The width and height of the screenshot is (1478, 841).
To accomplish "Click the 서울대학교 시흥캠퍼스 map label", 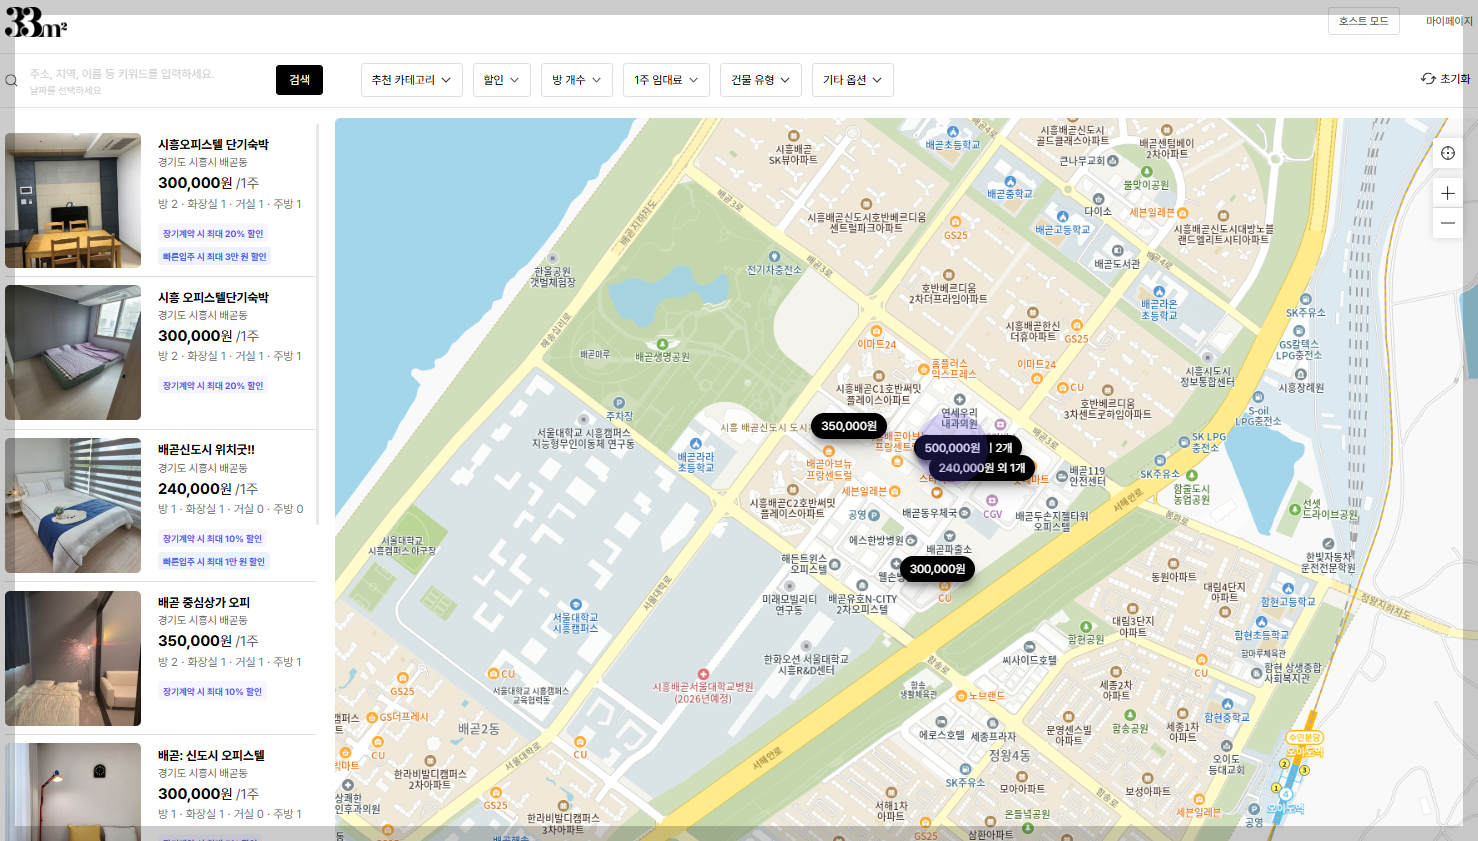I will point(575,624).
